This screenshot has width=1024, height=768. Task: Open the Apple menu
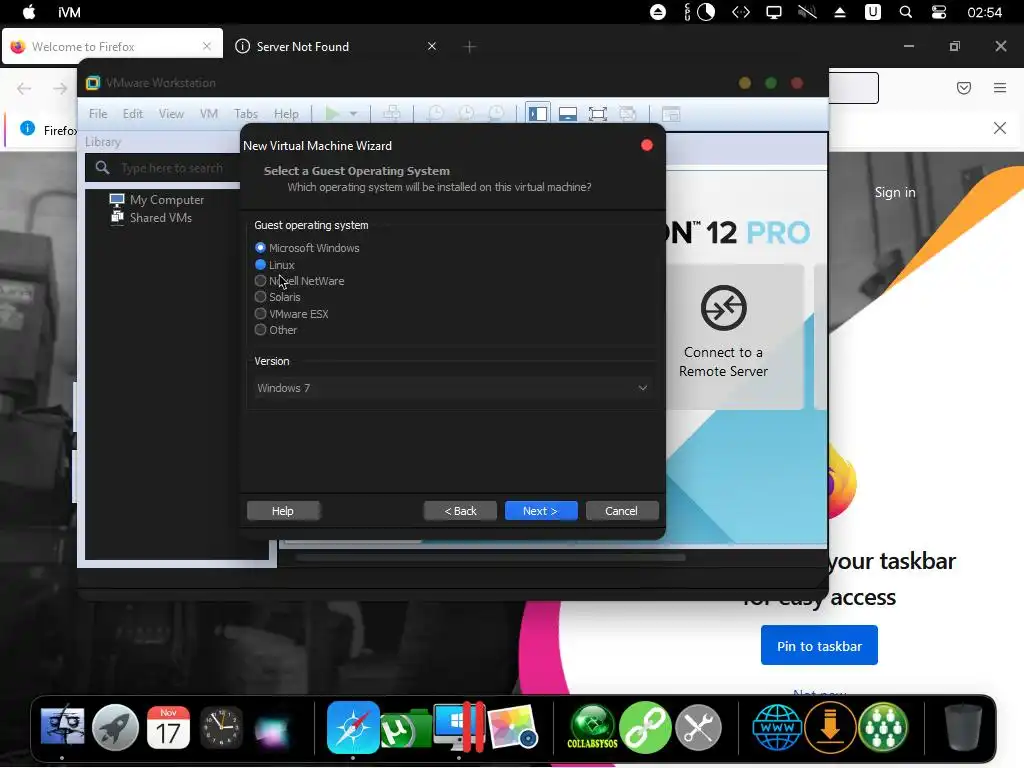[29, 12]
